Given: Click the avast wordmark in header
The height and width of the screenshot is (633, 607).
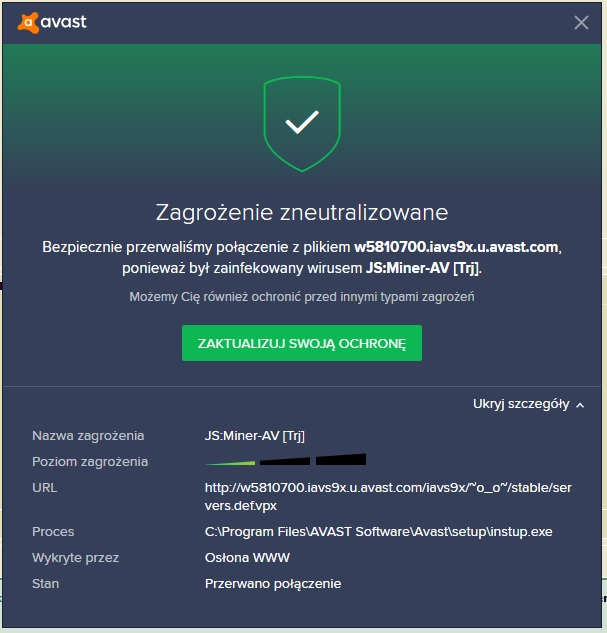Looking at the screenshot, I should click(x=64, y=22).
